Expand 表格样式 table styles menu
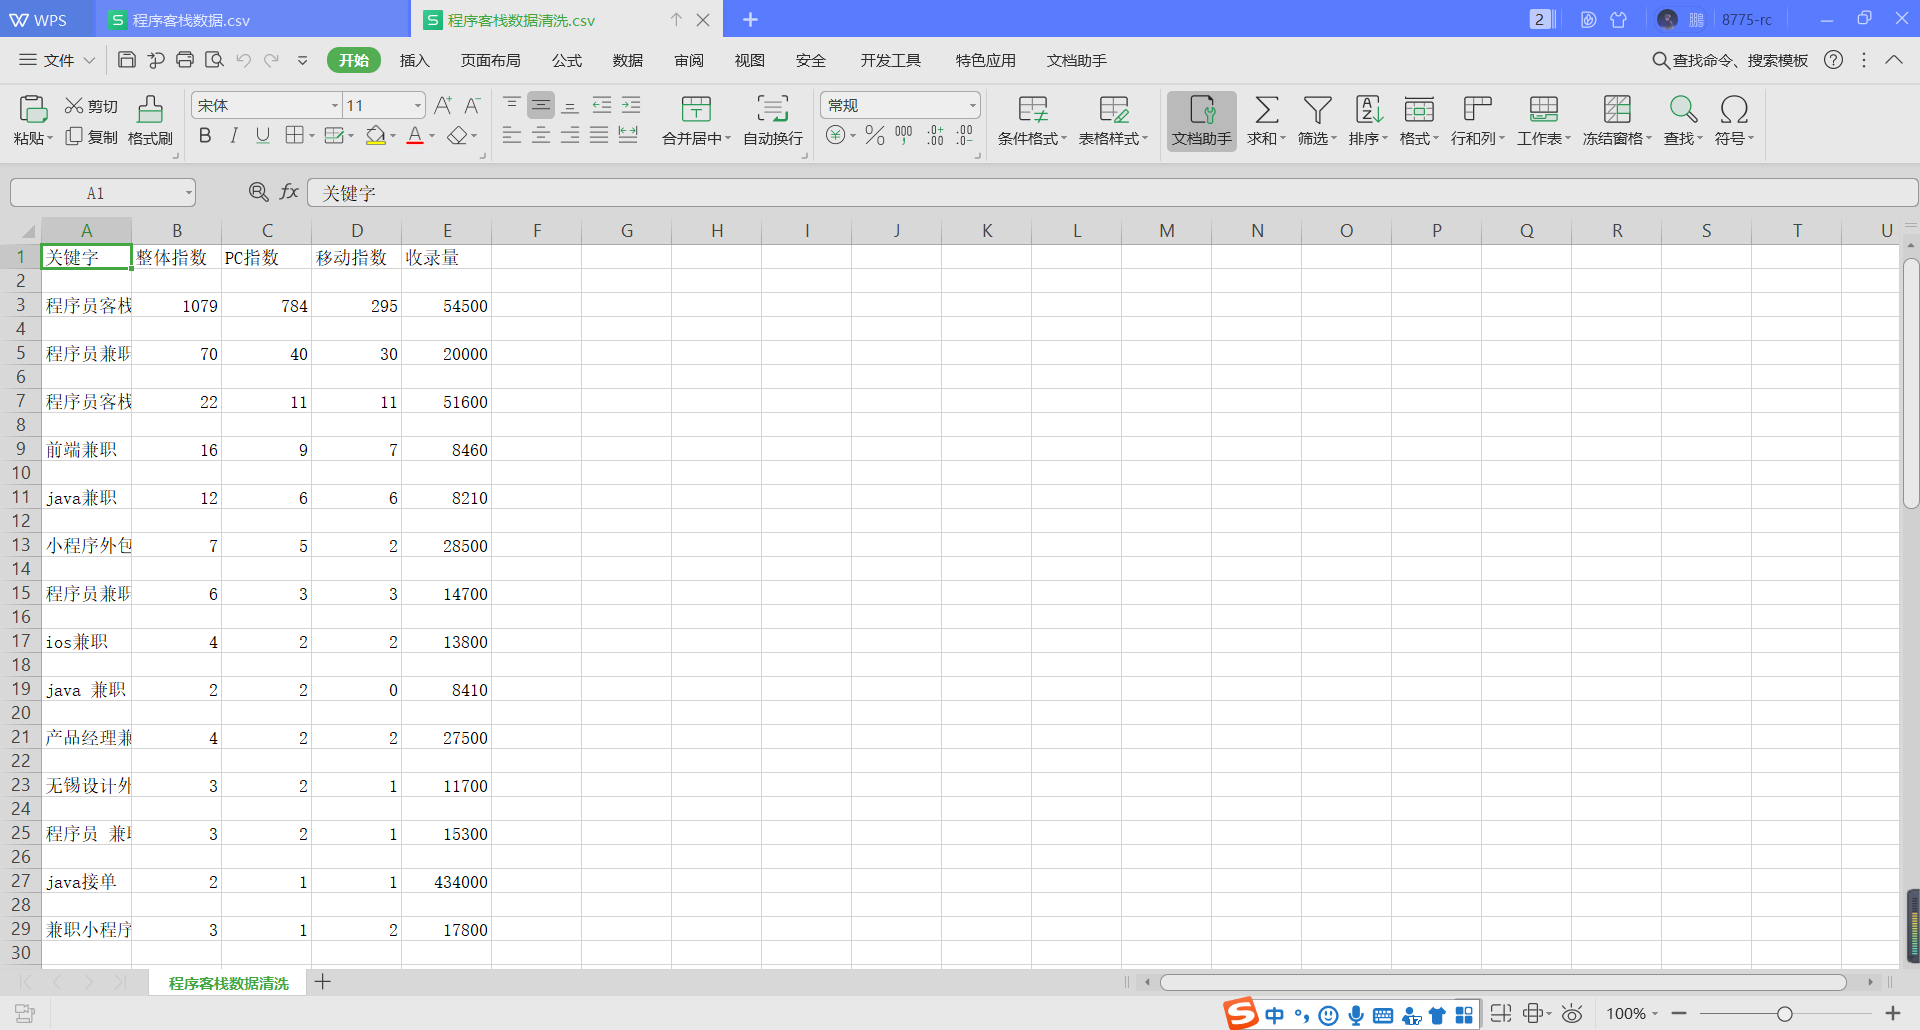This screenshot has height=1030, width=1920. [x=1144, y=138]
